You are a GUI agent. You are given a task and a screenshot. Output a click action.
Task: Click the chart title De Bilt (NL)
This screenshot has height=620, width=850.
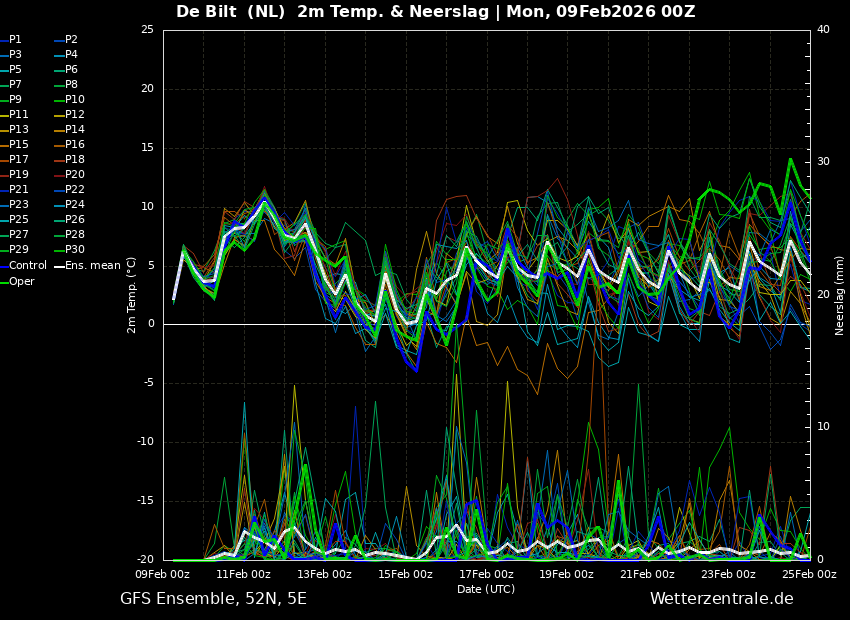click(x=243, y=12)
